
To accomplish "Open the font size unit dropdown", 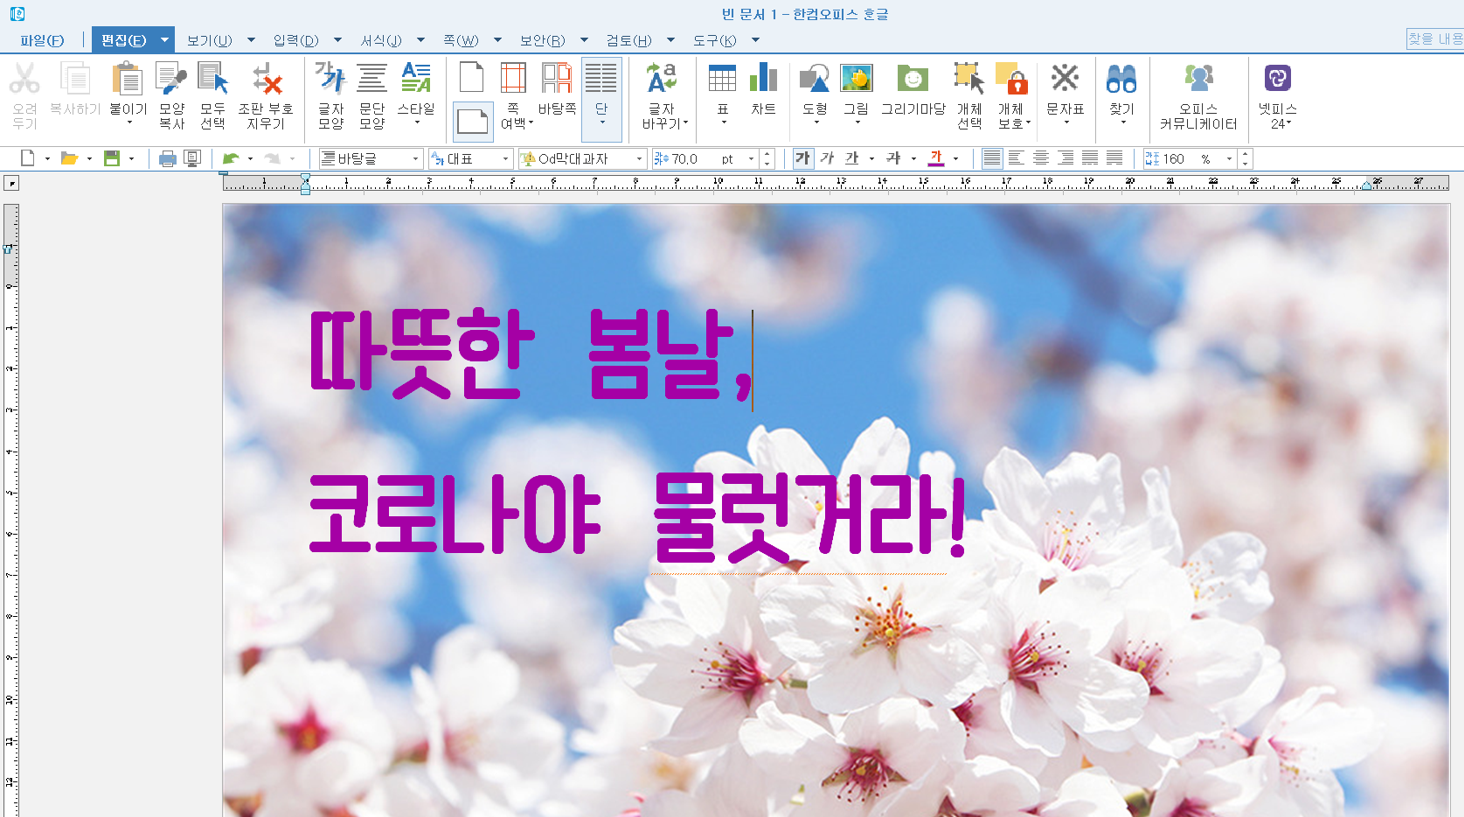I will coord(751,159).
